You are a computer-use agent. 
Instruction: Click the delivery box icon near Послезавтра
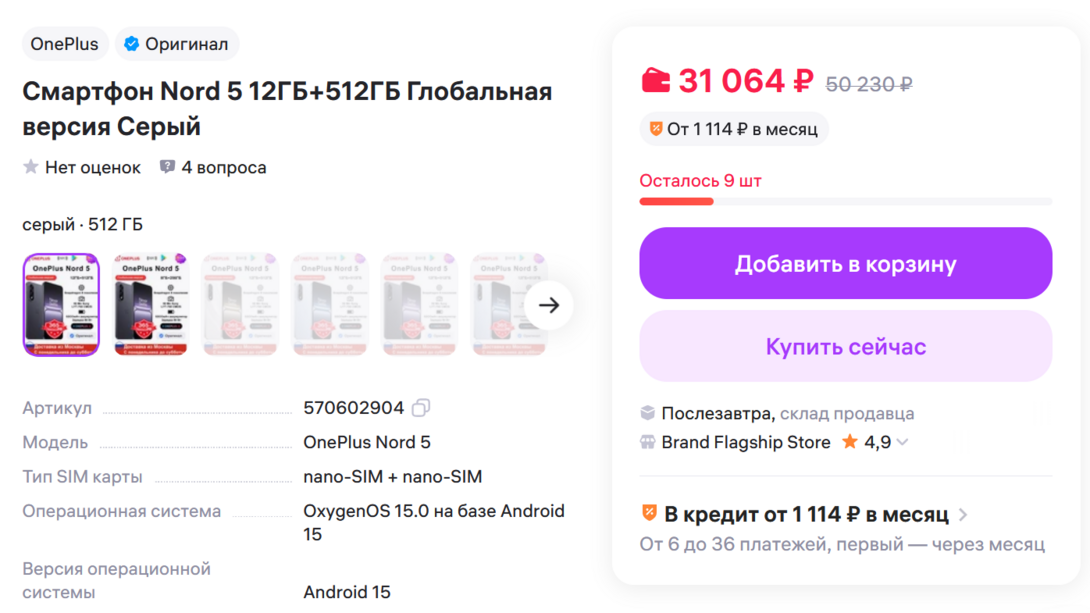[x=648, y=413]
